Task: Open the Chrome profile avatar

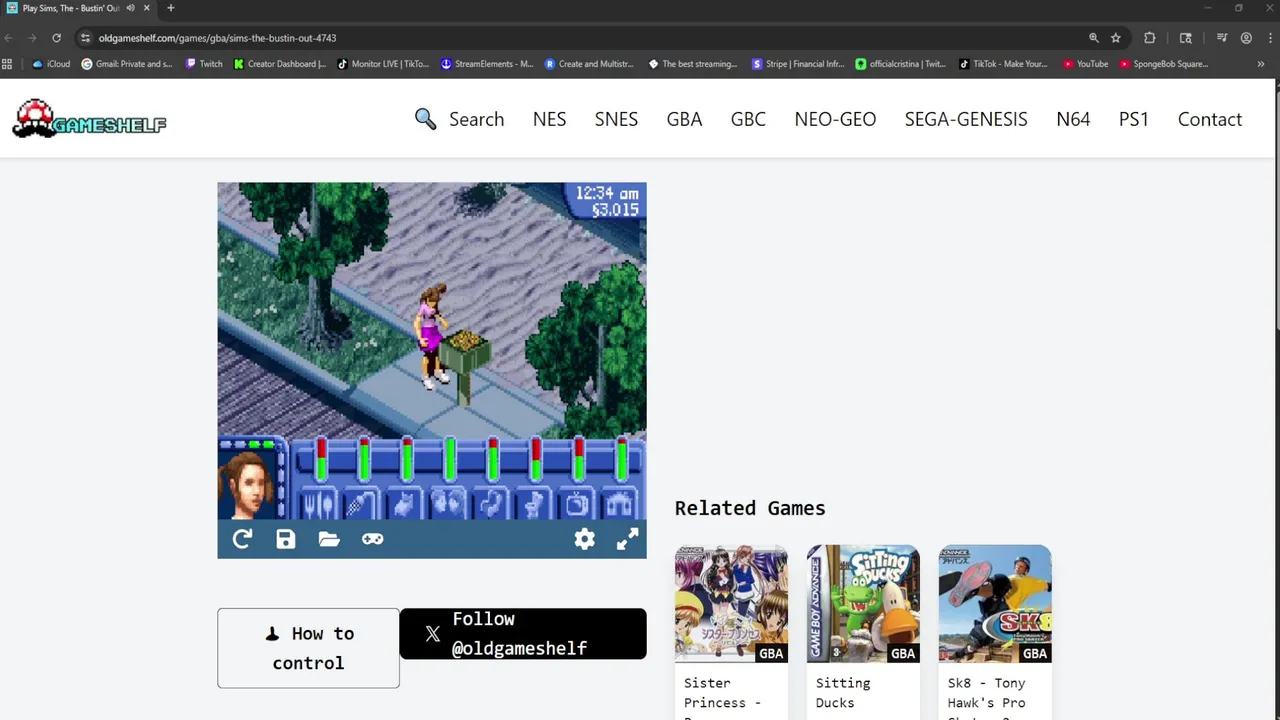Action: (x=1246, y=38)
